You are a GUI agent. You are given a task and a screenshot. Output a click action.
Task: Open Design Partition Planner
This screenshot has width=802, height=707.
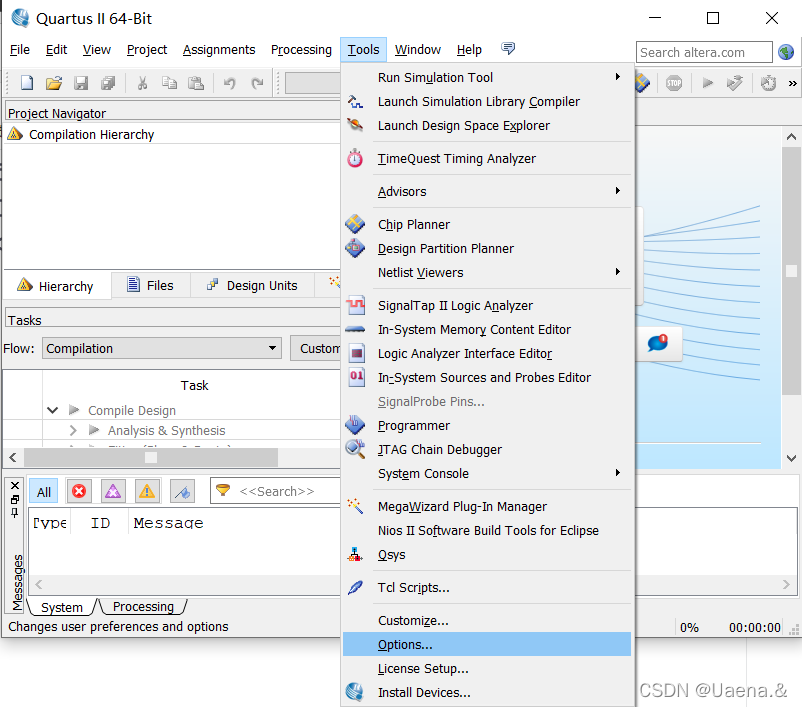coord(486,249)
